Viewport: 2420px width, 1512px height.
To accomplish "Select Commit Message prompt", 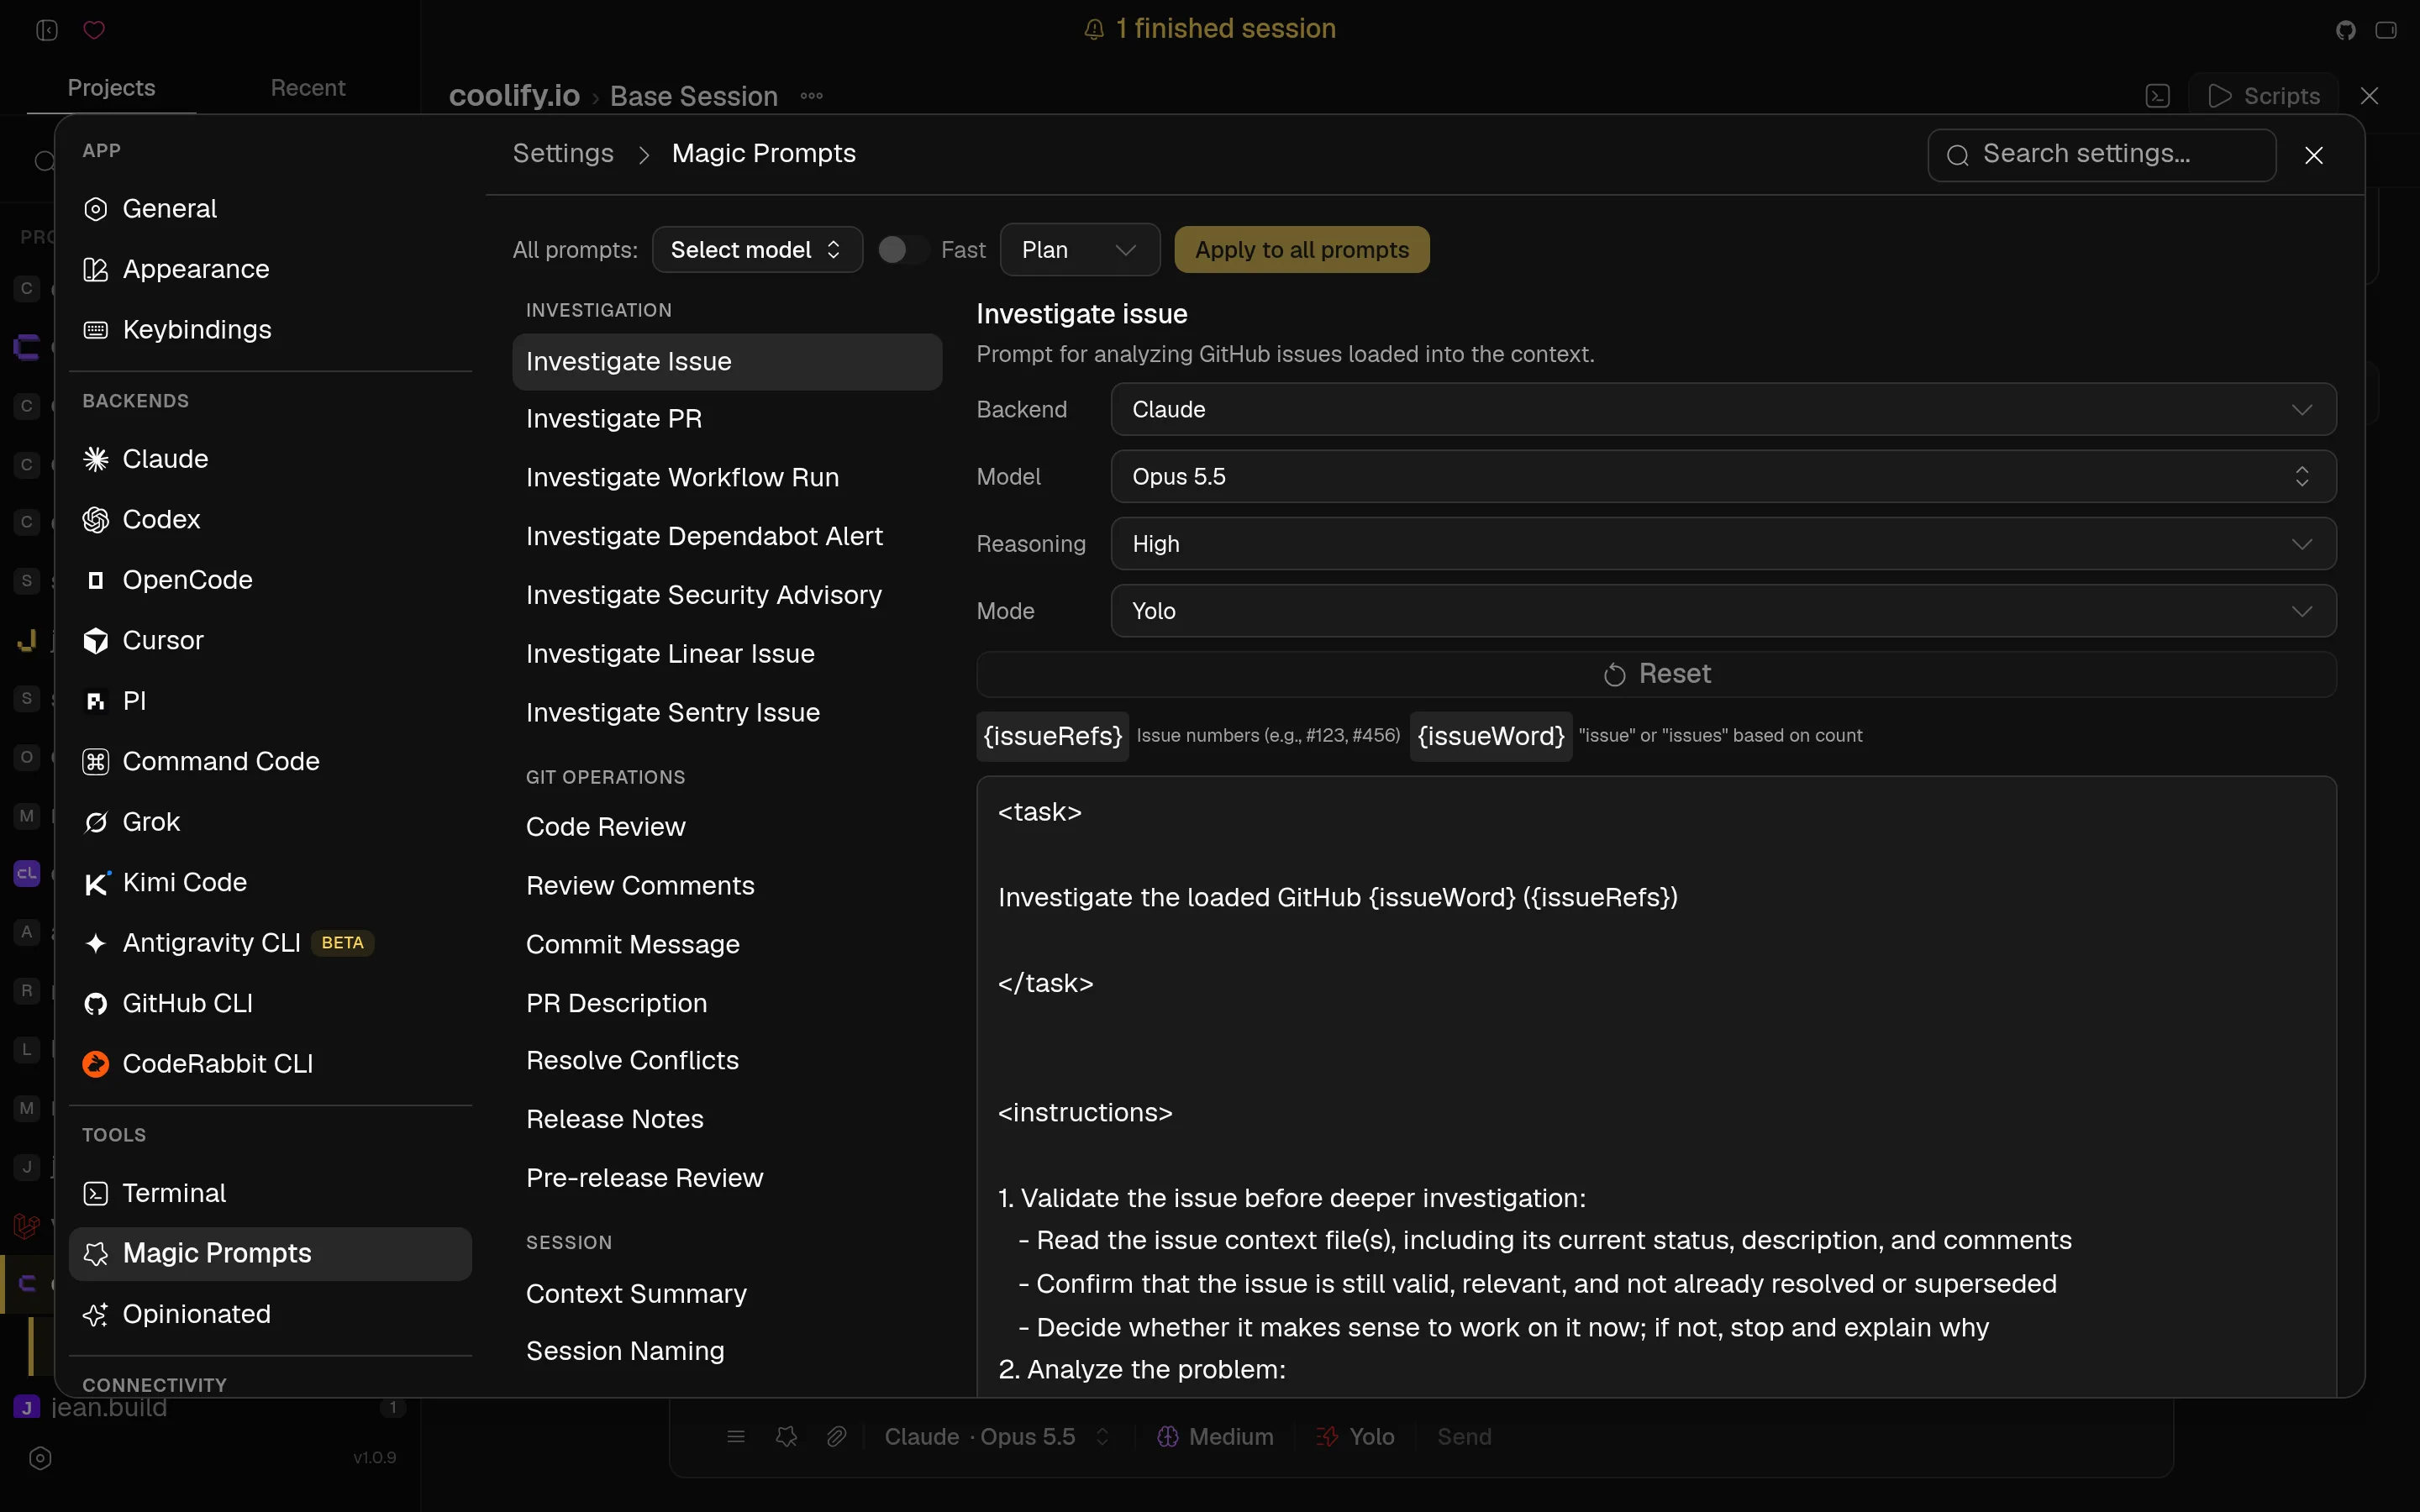I will coord(727,944).
